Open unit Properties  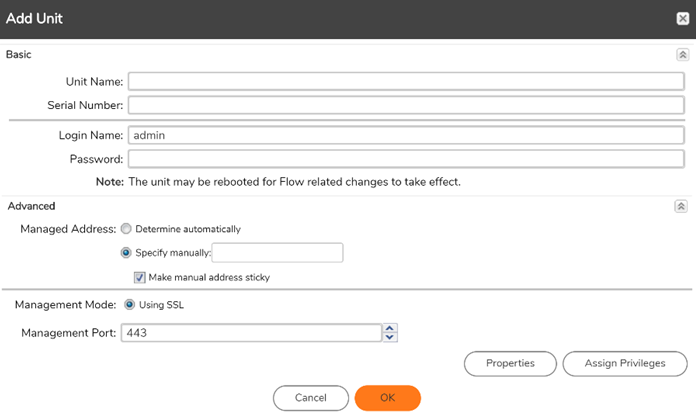[510, 363]
